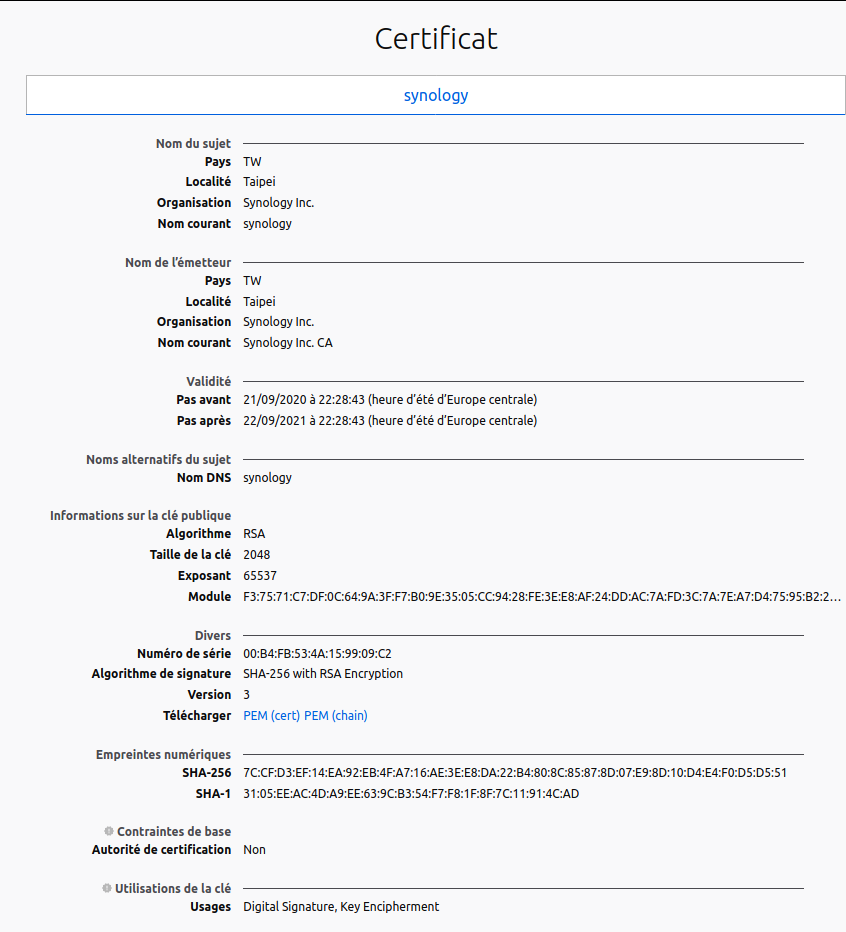Click Digital Signature, Key Encipherment usages
Viewport: 846px width, 932px height.
pyautogui.click(x=341, y=906)
